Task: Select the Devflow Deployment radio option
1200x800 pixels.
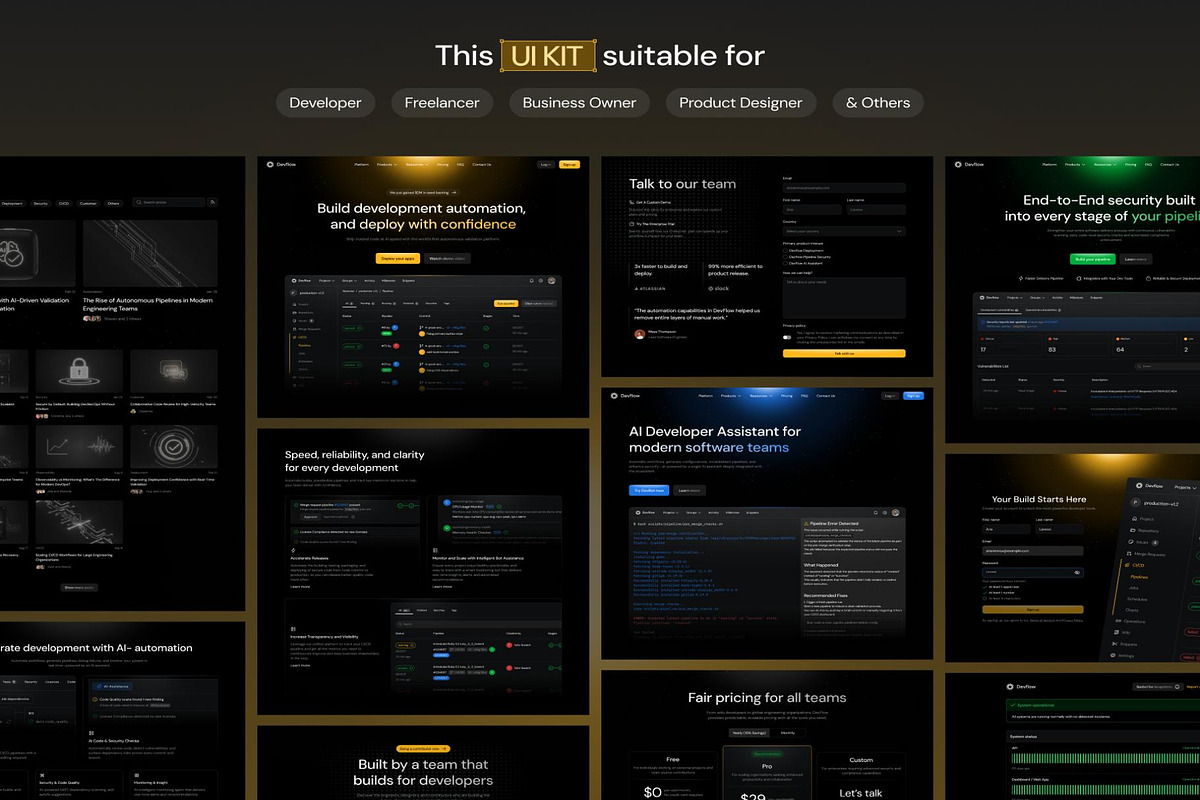Action: 785,250
